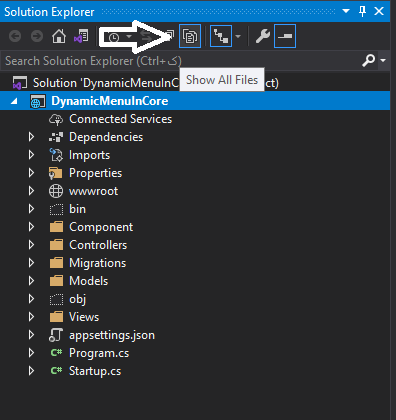396x420 pixels.
Task: Select the Startup.cs file name
Action: point(95,371)
